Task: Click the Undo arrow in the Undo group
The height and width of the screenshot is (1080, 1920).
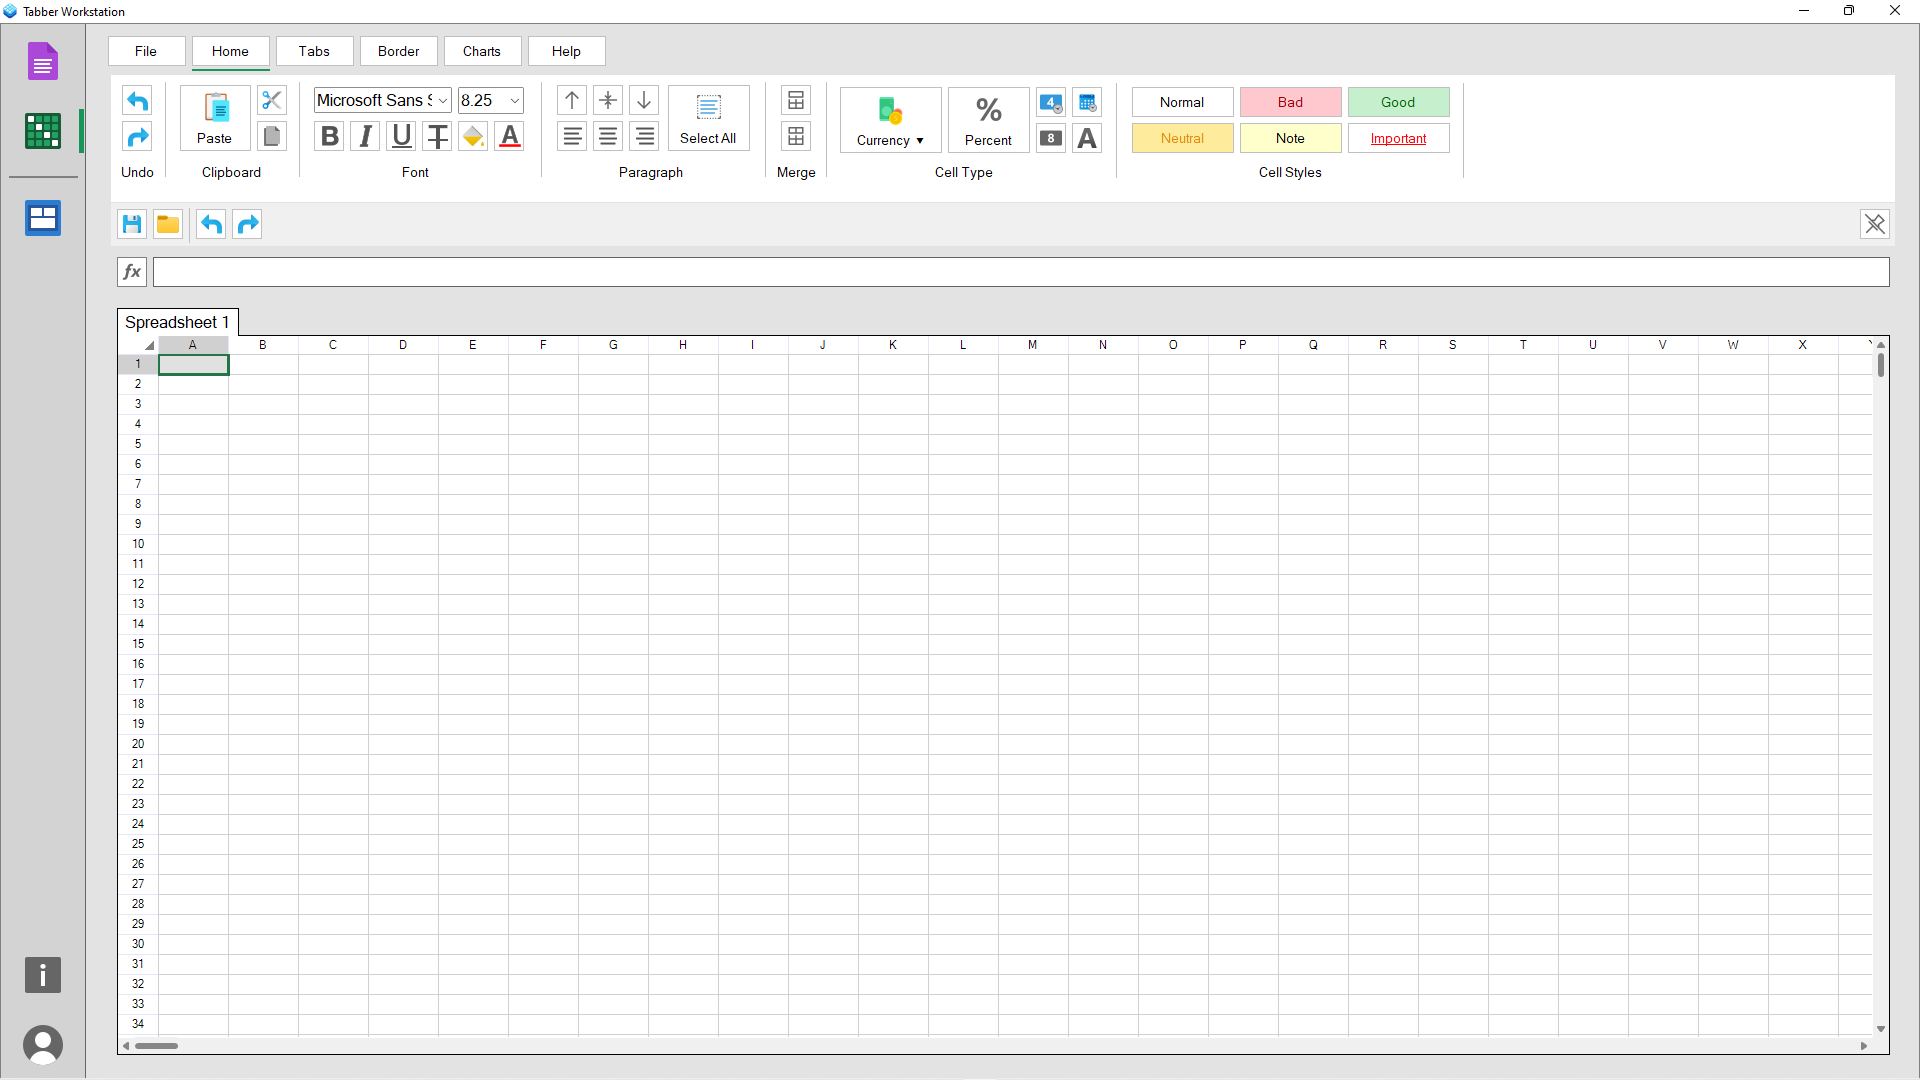Action: coord(137,100)
